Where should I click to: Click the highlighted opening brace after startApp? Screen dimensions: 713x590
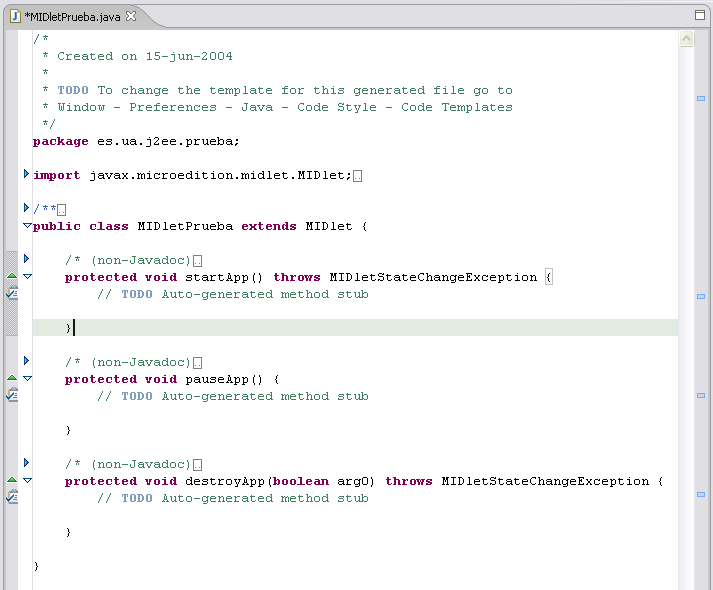tap(549, 277)
